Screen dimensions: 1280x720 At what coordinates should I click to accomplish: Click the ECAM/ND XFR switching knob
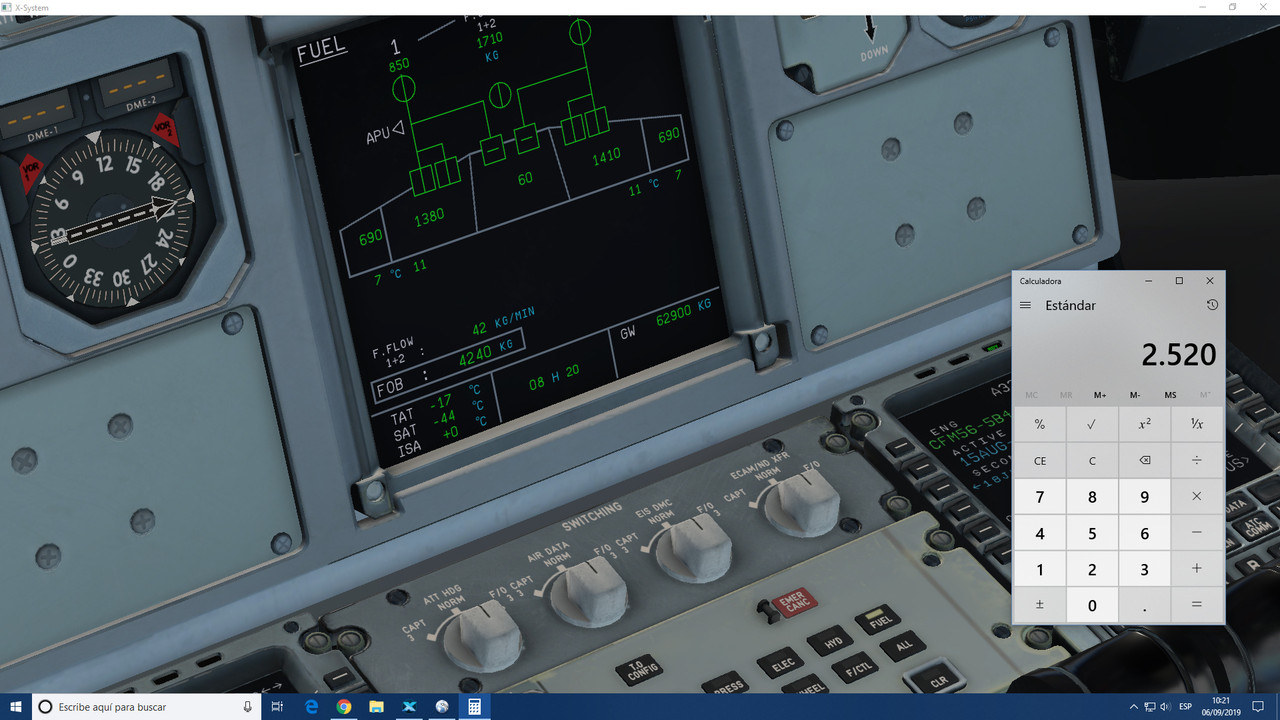coord(801,503)
